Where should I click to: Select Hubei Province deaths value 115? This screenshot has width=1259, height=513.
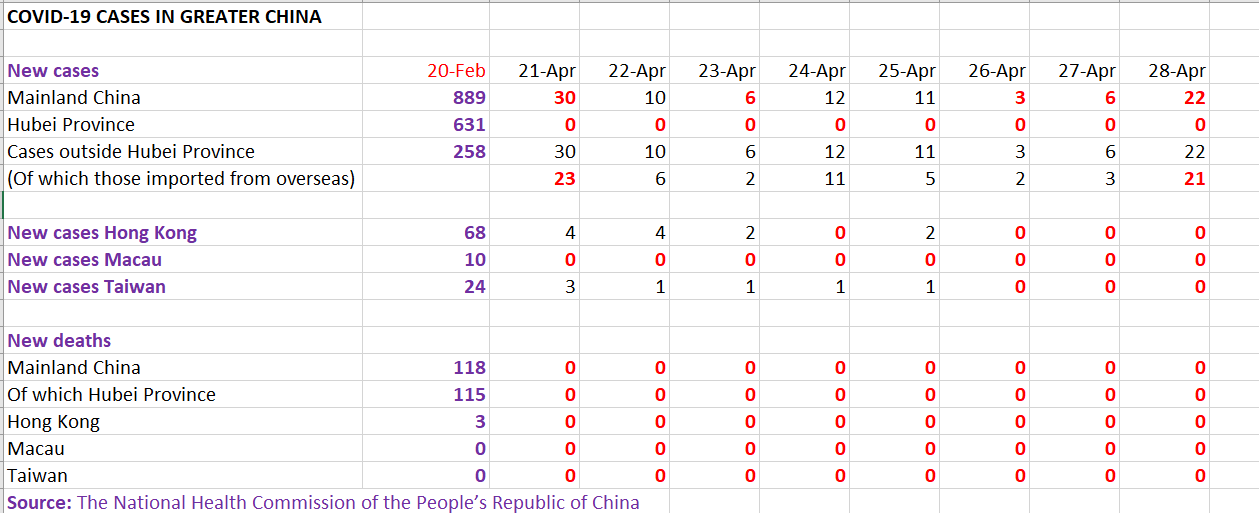click(x=469, y=395)
